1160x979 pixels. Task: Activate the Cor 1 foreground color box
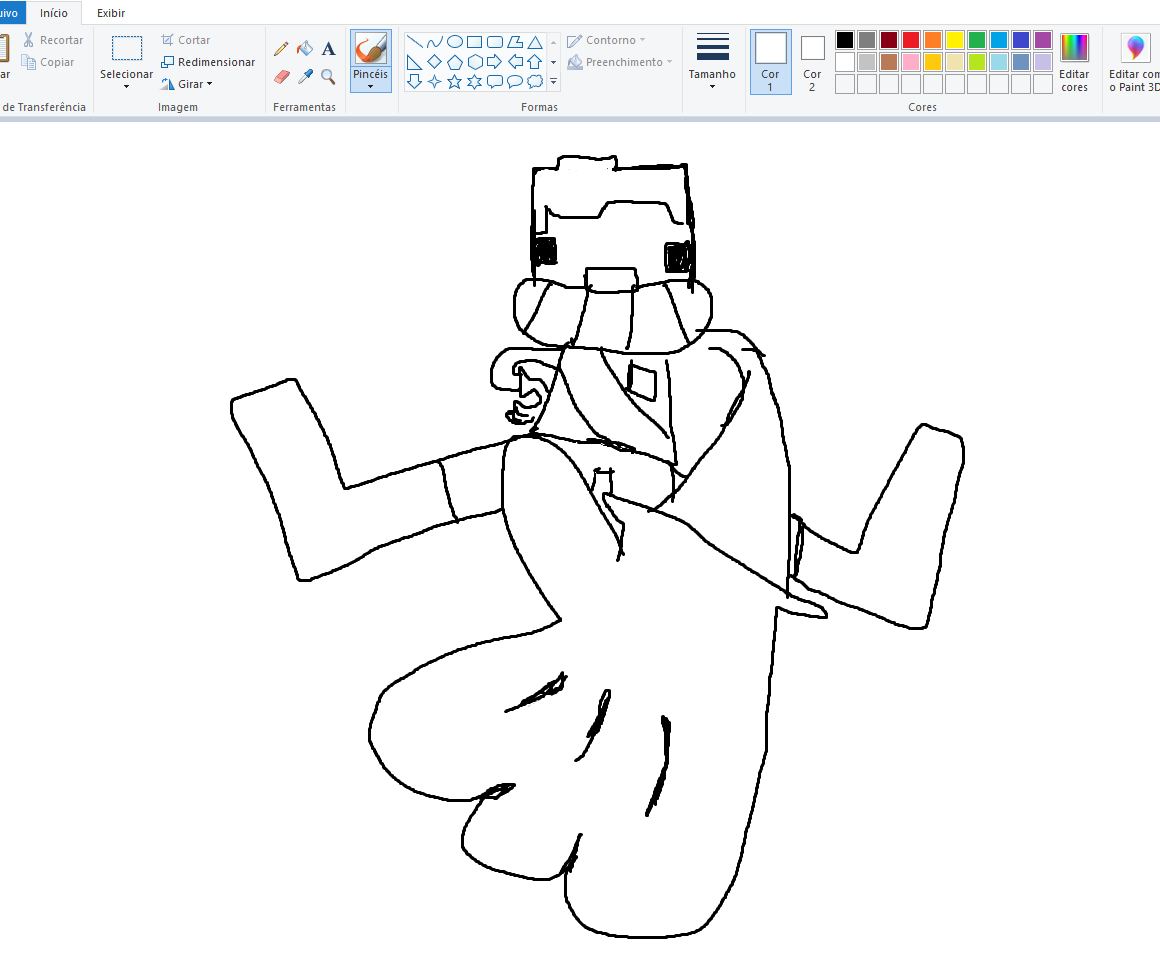770,62
